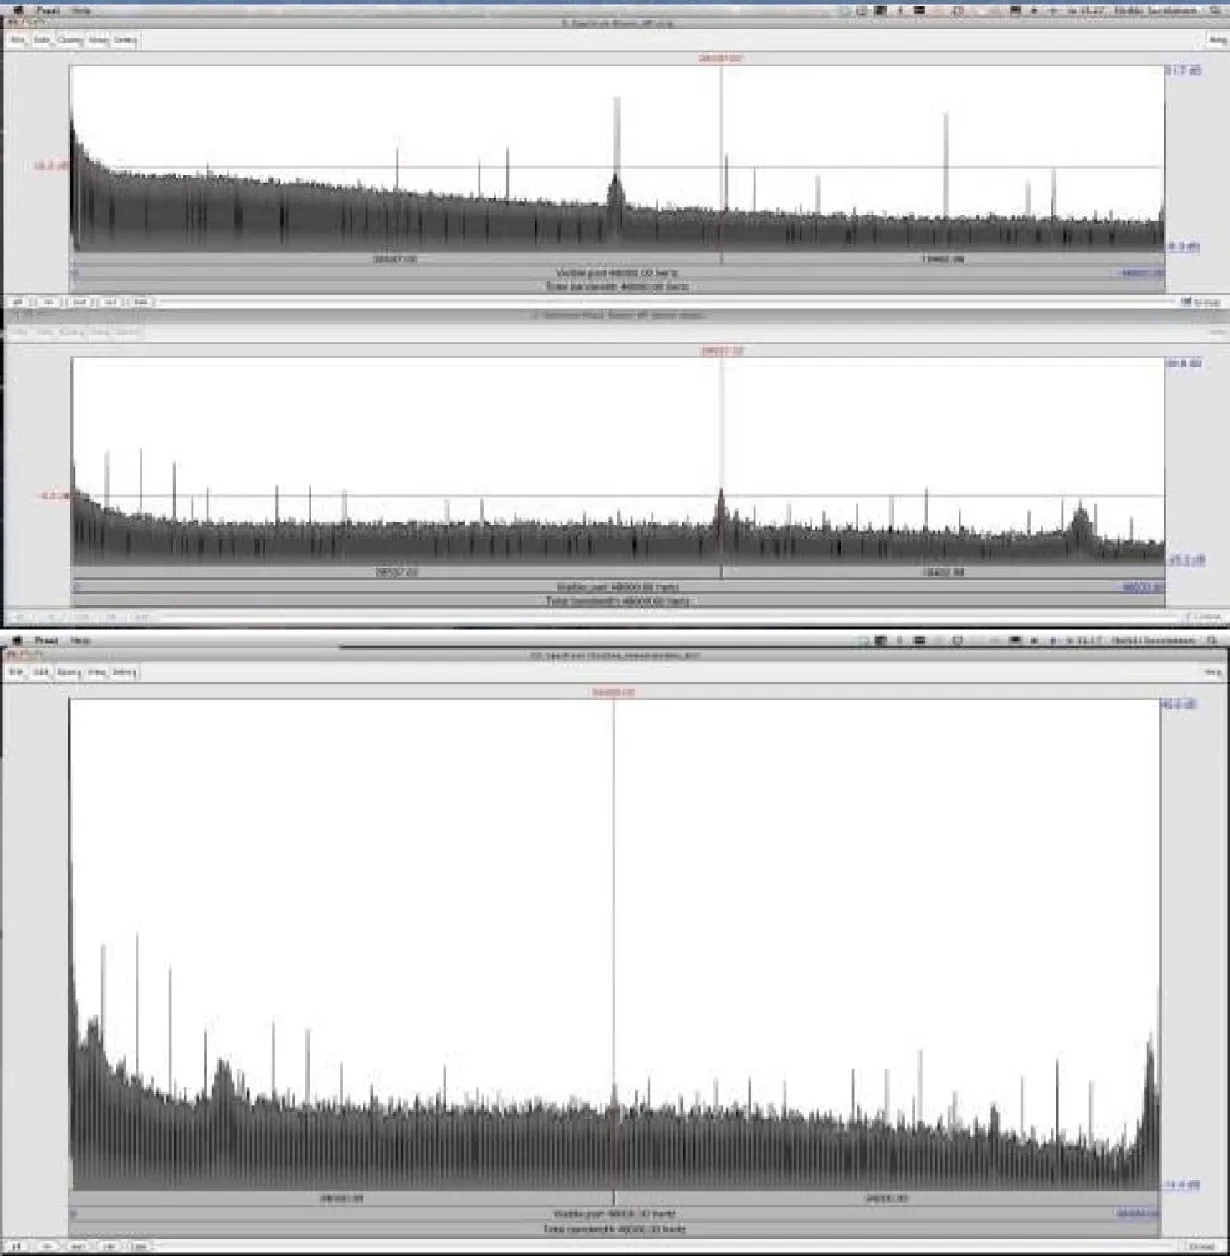Click the 'Total bandwidth' bar in top window

617,287
